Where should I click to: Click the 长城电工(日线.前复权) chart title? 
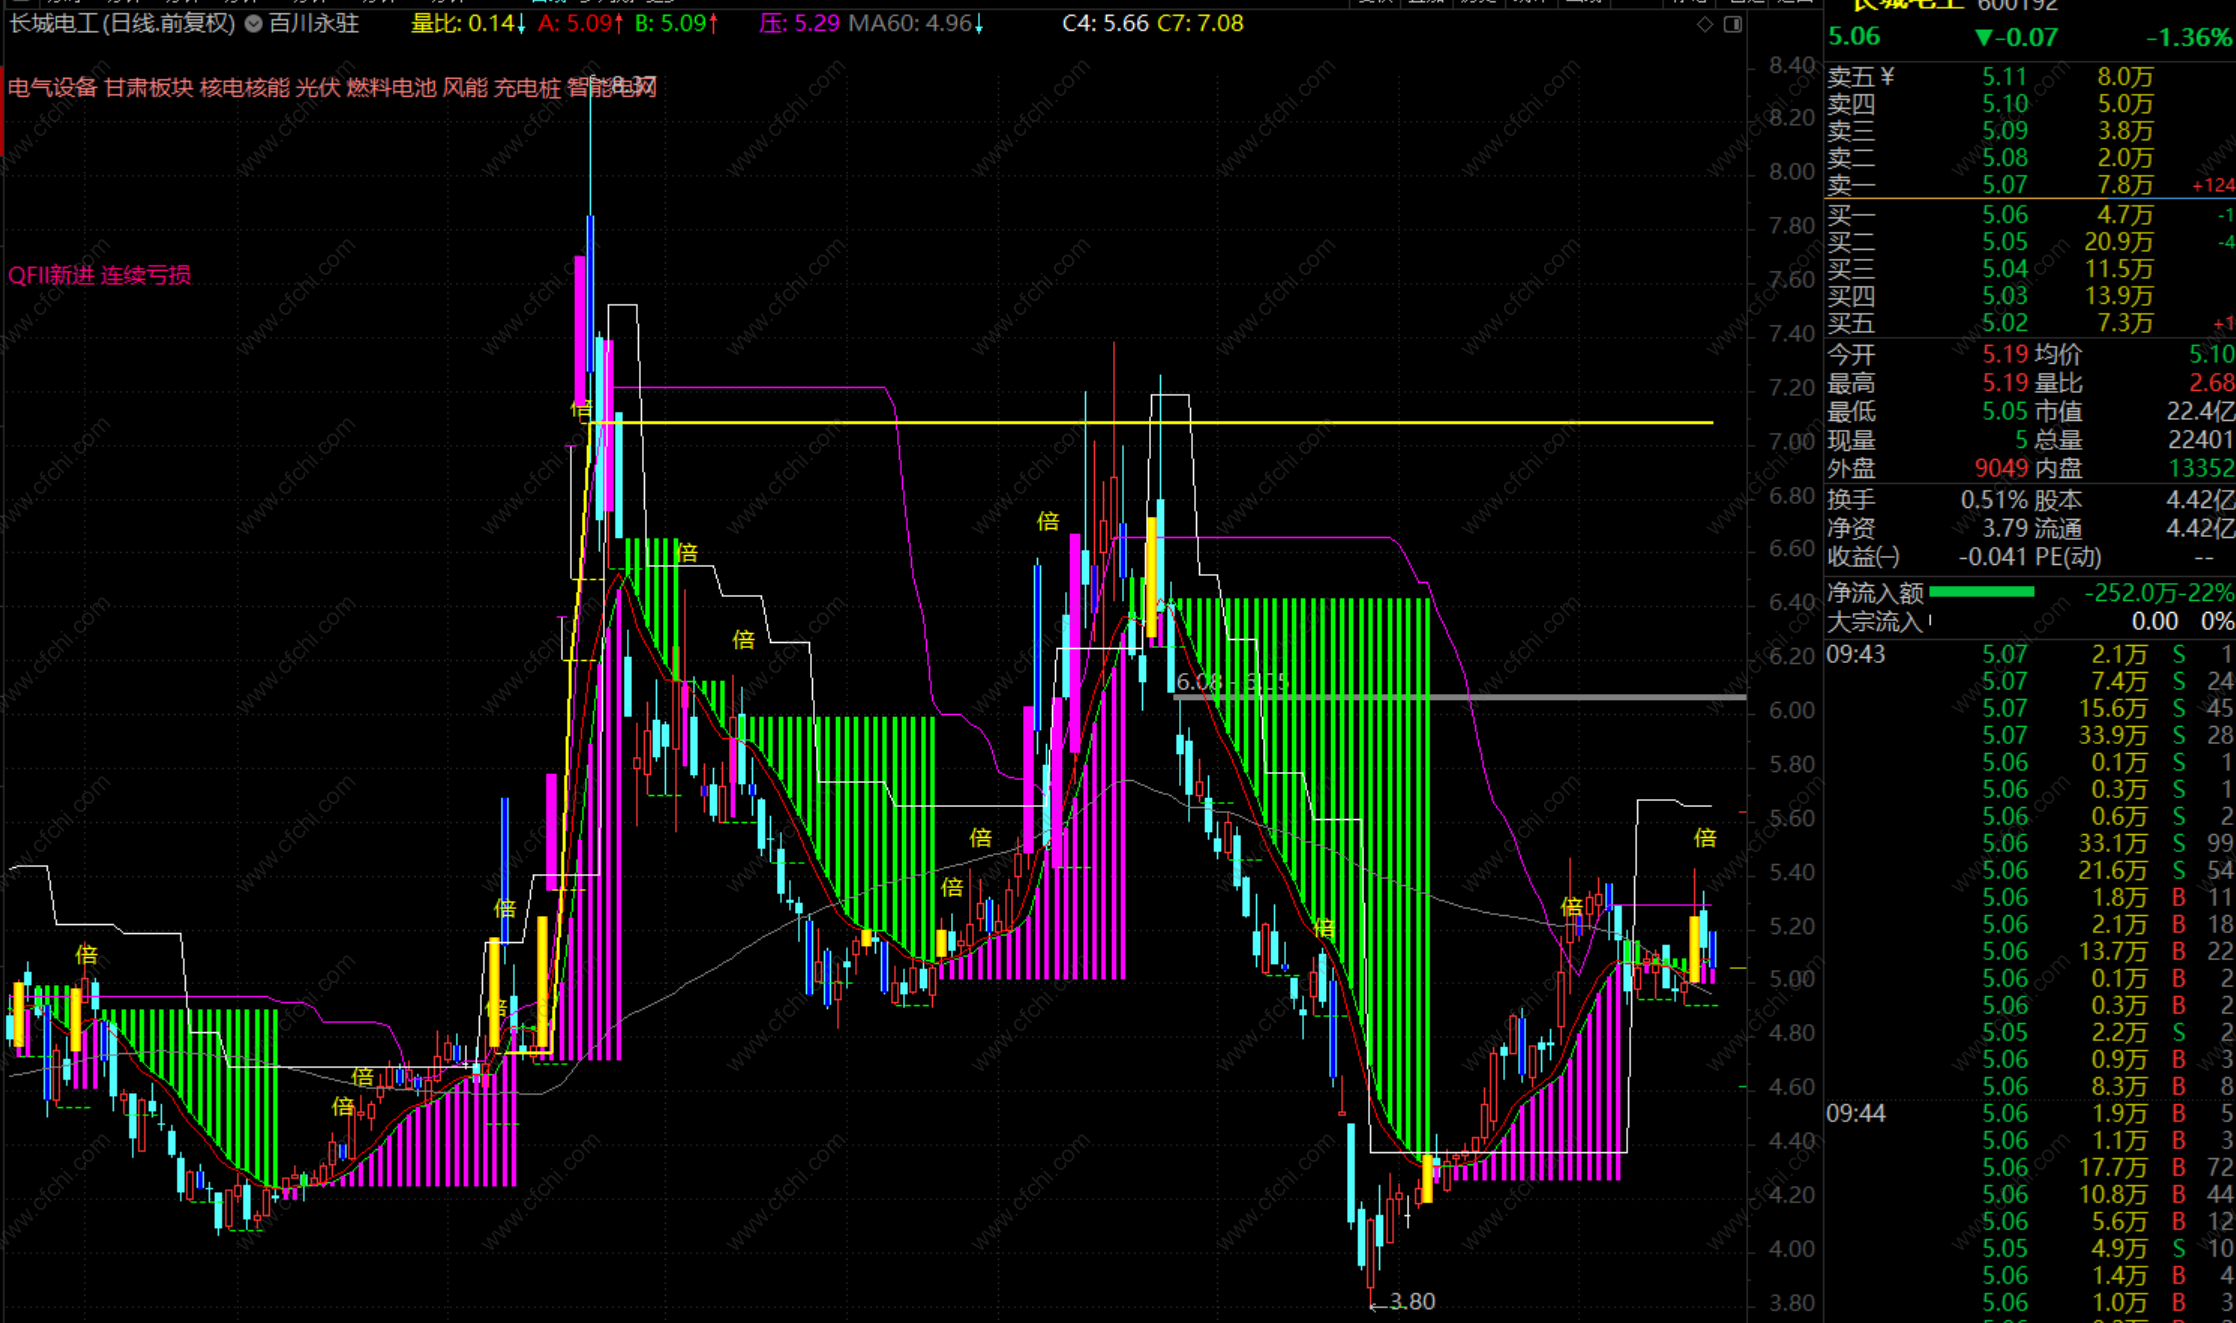122,23
